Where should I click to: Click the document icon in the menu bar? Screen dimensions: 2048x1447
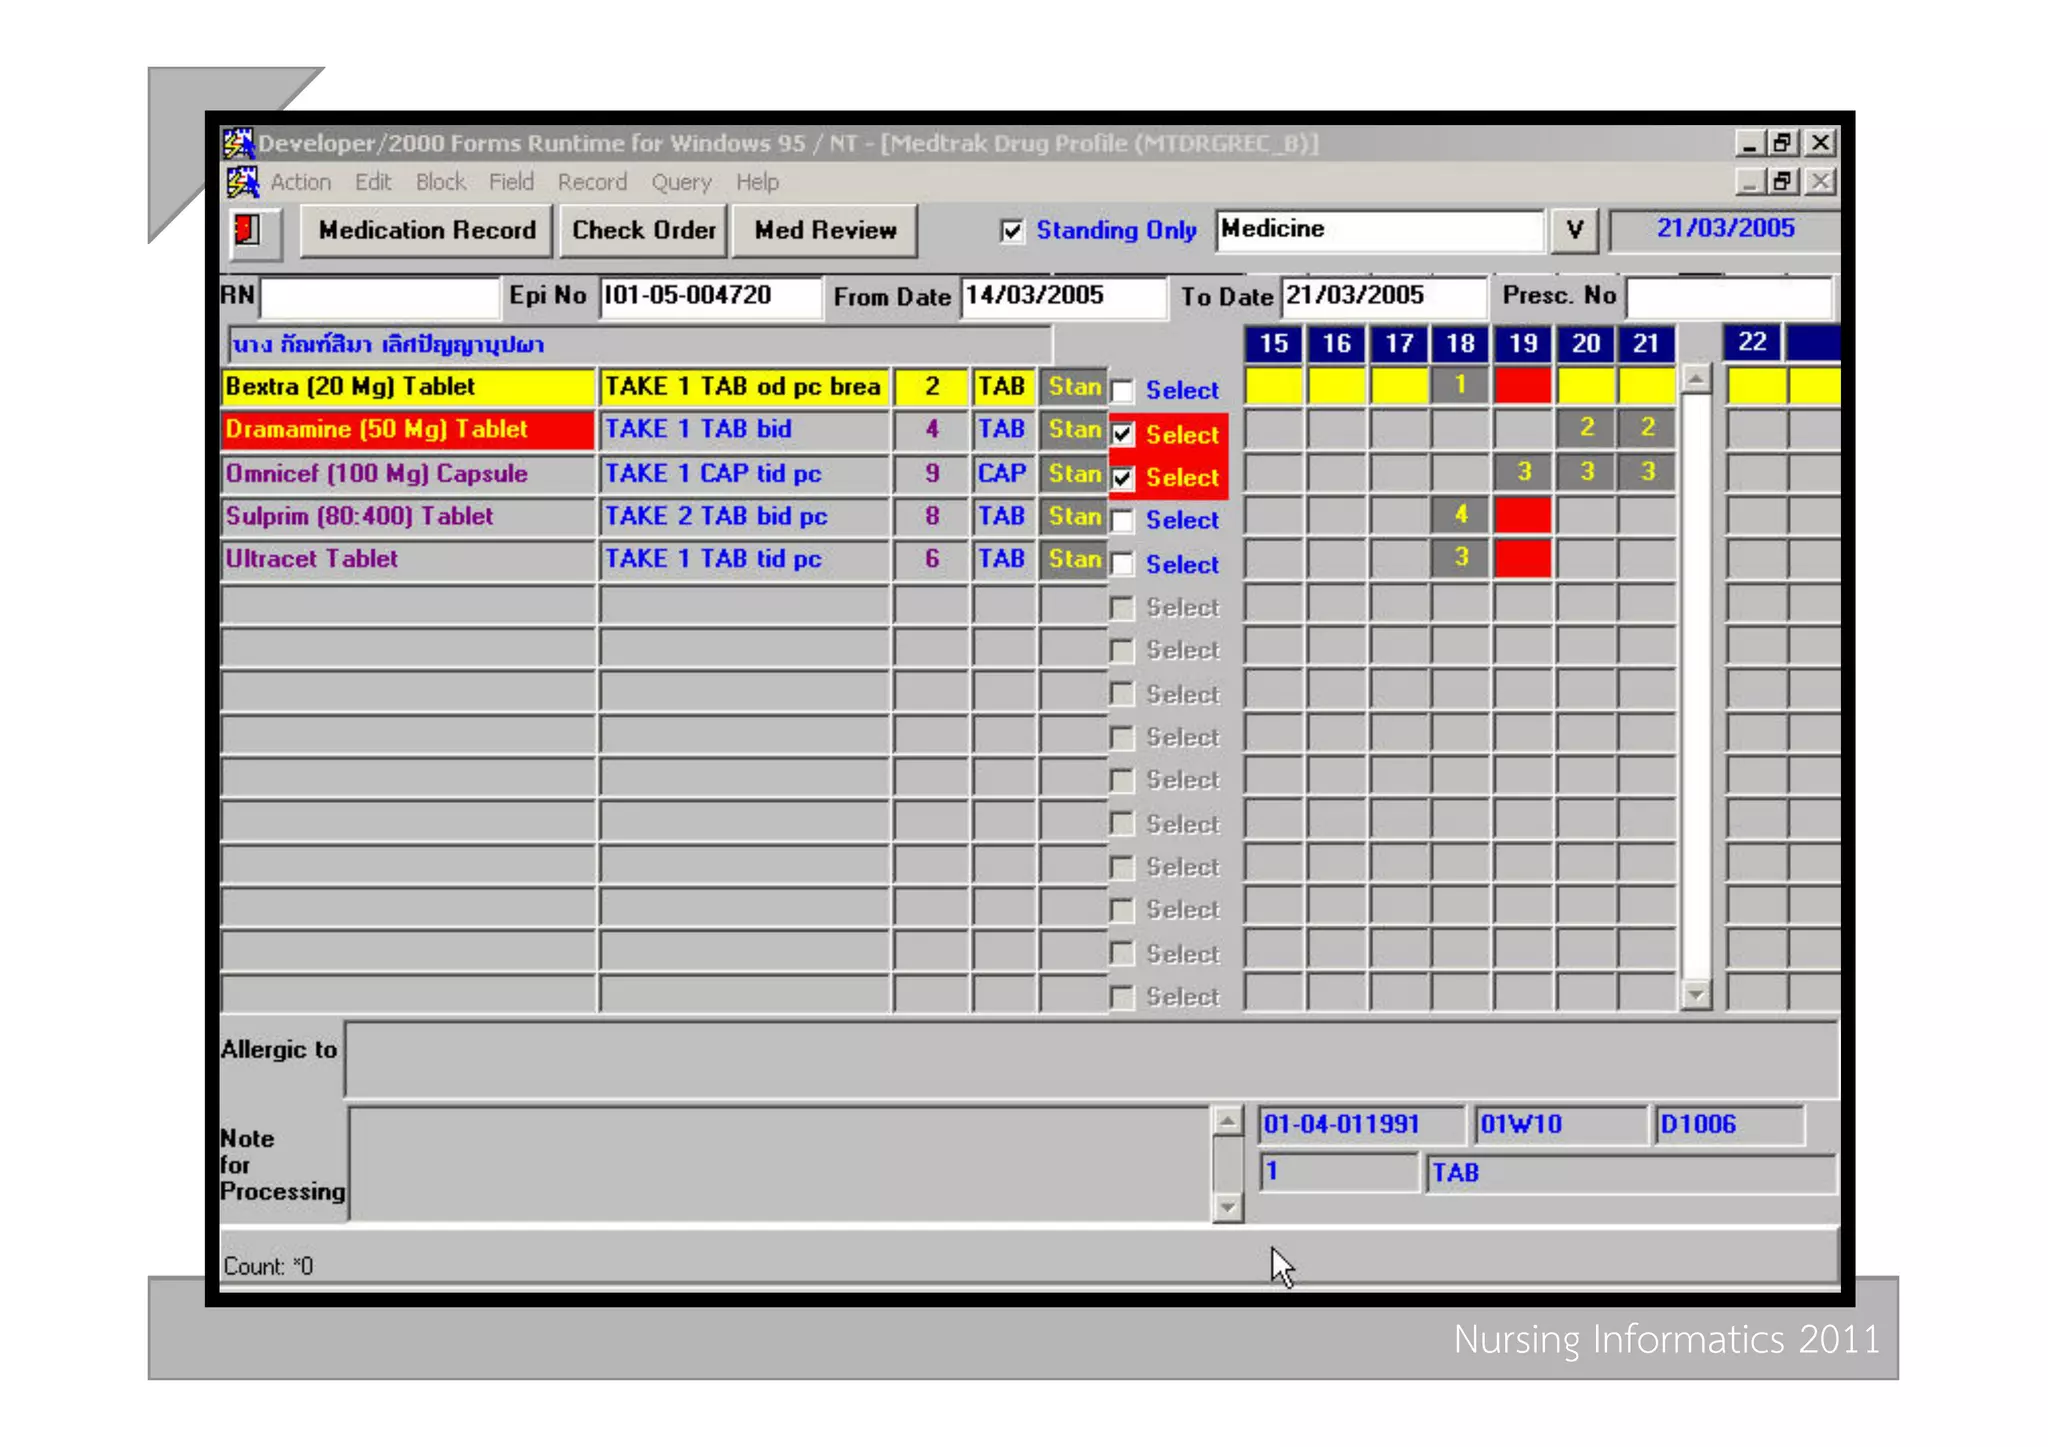(241, 182)
